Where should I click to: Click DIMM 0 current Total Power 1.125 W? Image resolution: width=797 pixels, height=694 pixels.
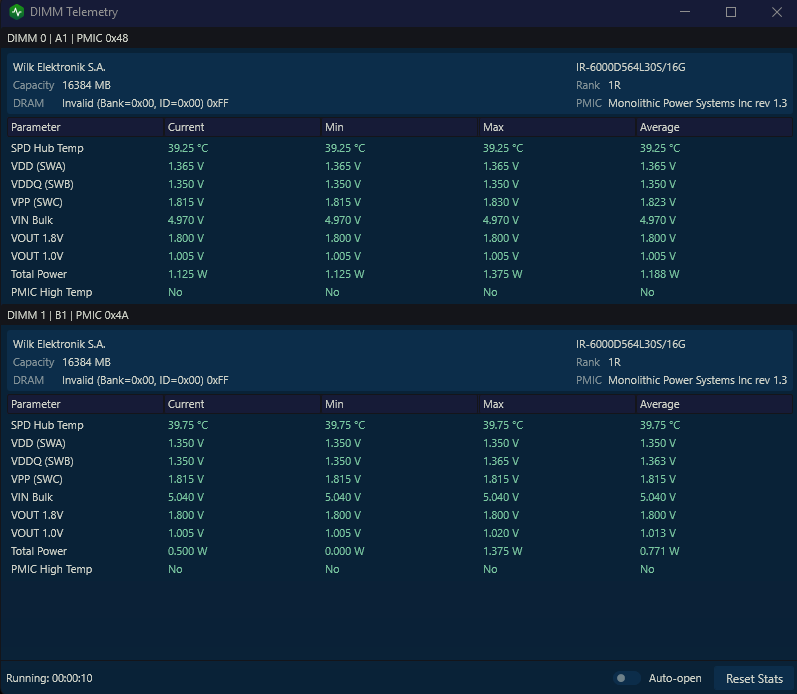click(188, 274)
